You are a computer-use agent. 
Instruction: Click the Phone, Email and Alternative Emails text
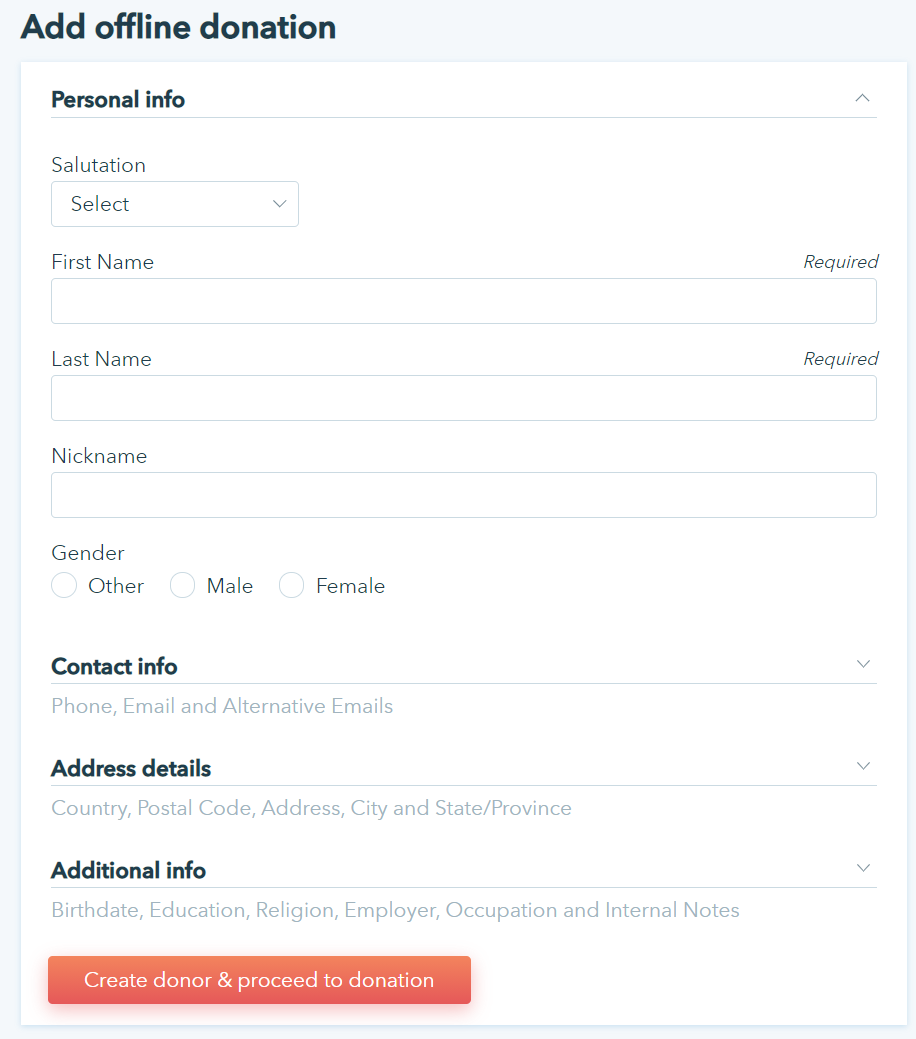pos(222,707)
